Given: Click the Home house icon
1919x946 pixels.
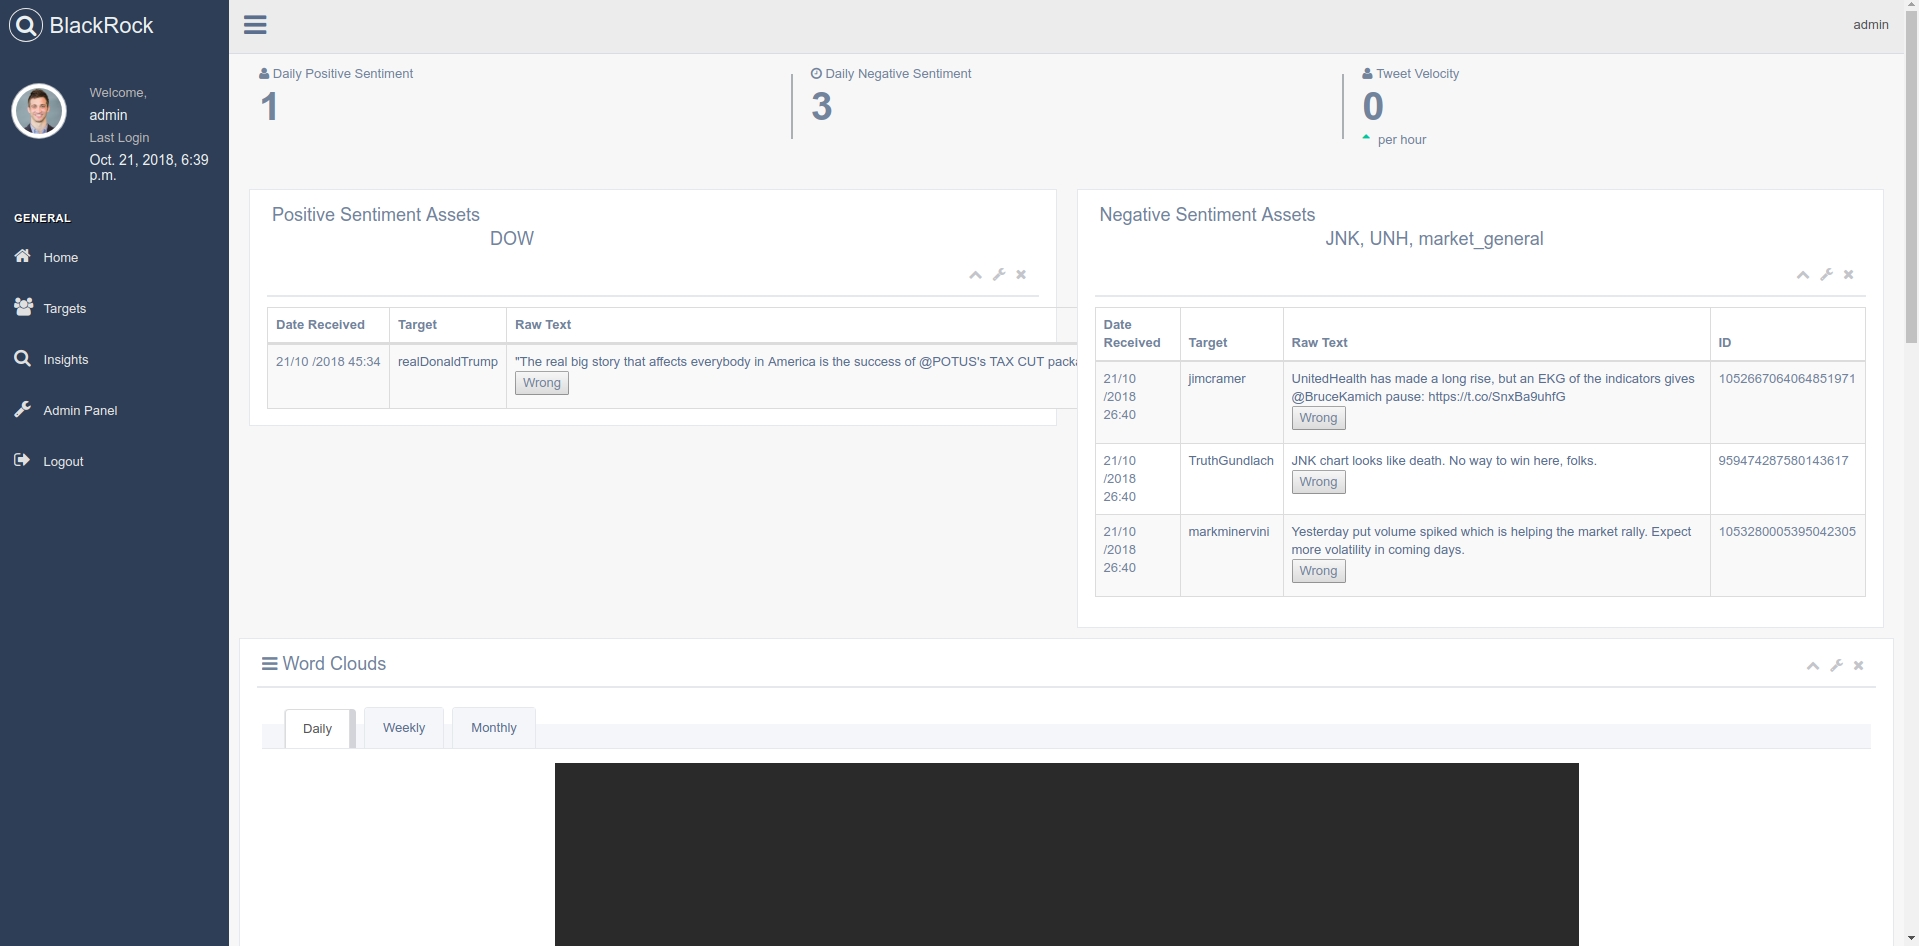Looking at the screenshot, I should click(22, 256).
